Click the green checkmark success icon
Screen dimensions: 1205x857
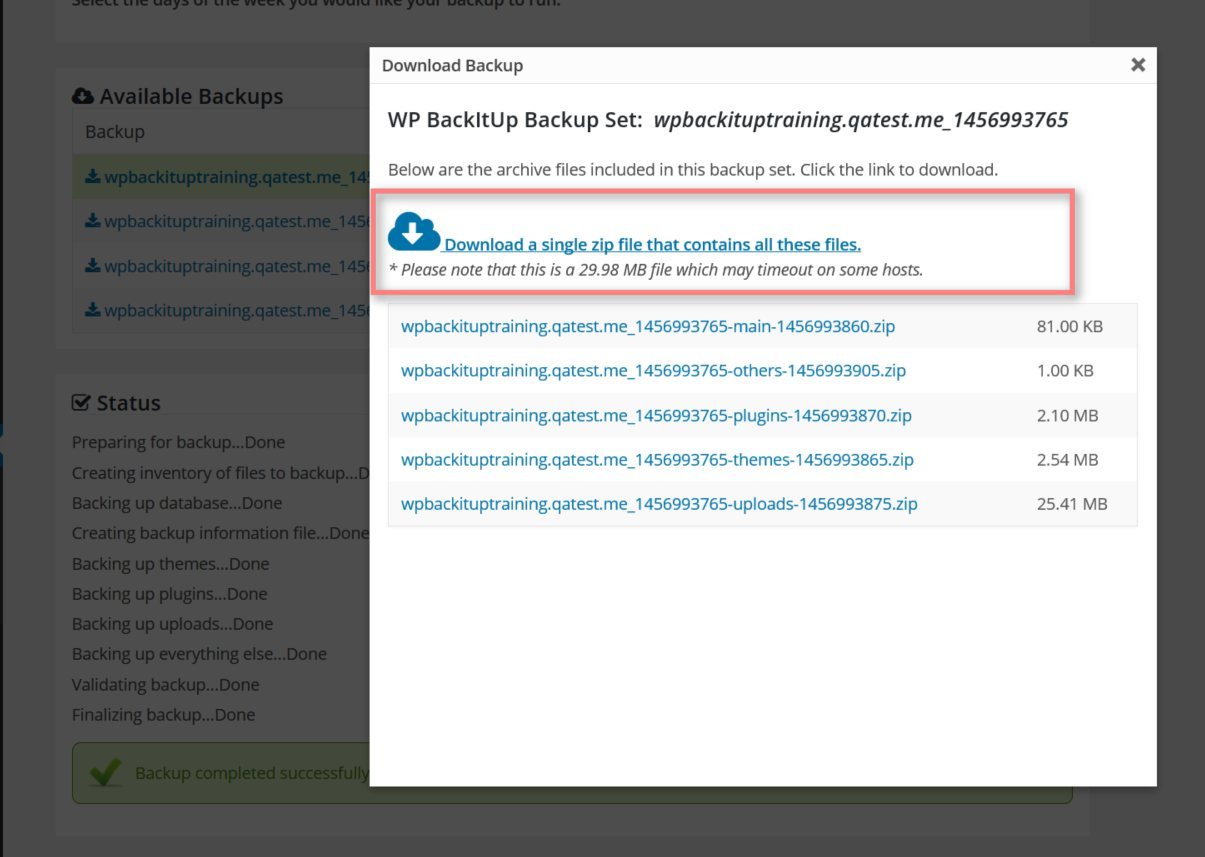[x=106, y=772]
